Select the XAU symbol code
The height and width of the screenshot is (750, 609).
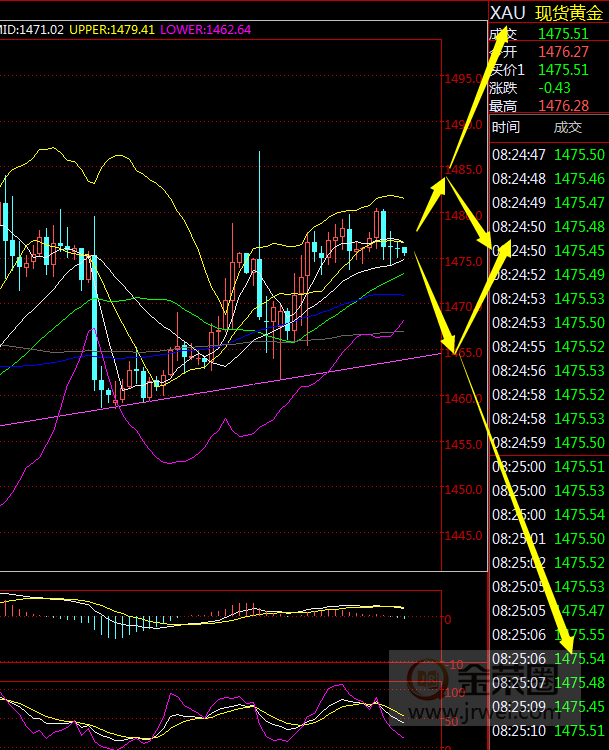tap(507, 13)
